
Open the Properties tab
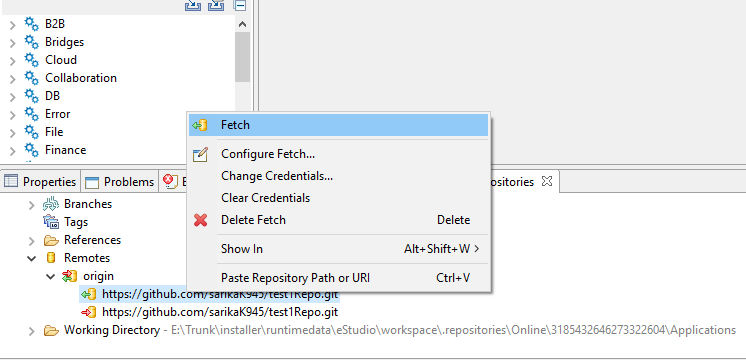40,182
